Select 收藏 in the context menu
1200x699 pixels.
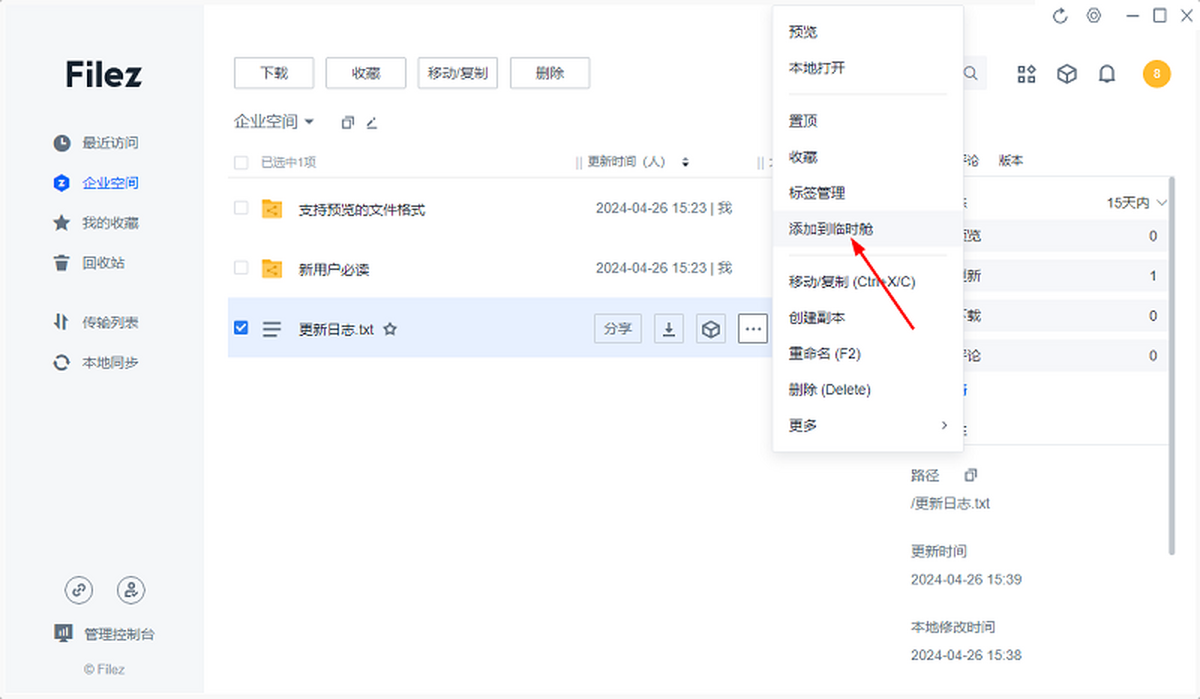(x=867, y=157)
